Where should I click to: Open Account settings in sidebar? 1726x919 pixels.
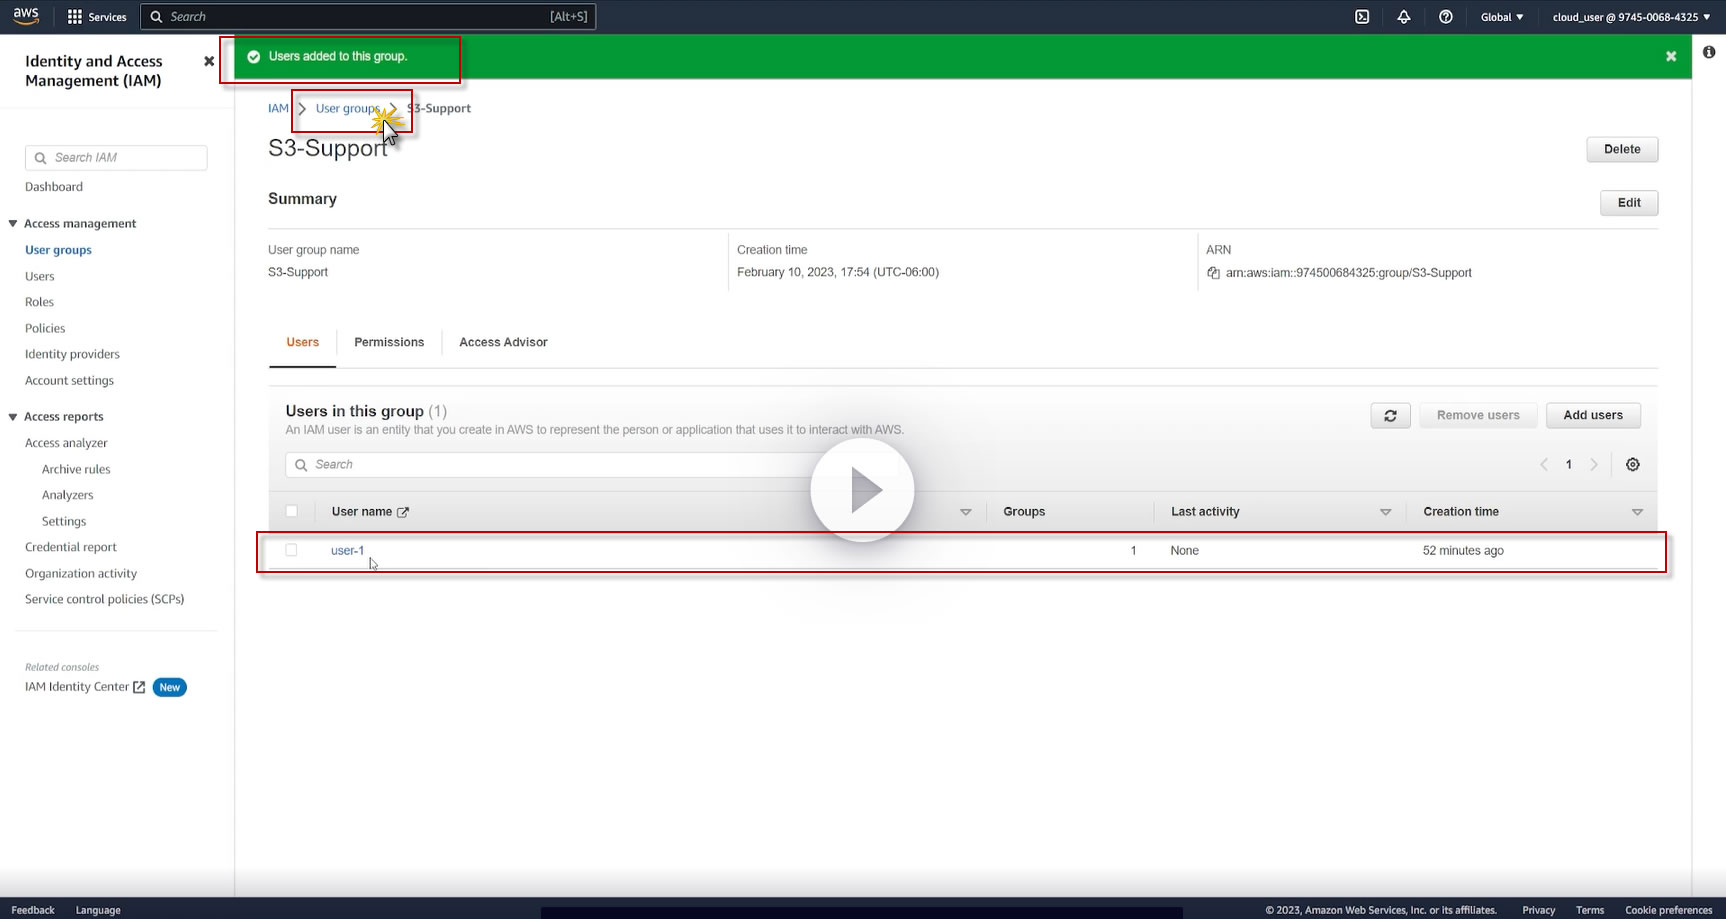pyautogui.click(x=70, y=381)
